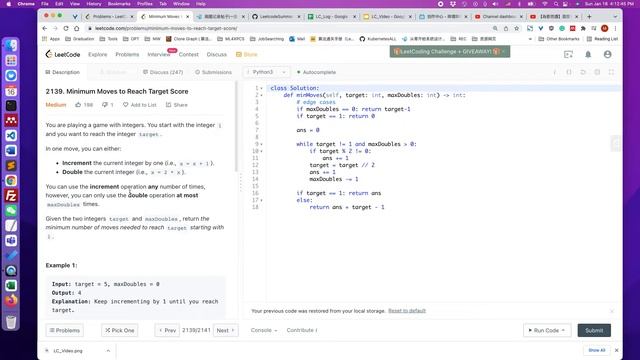Image resolution: width=640 pixels, height=360 pixels.
Task: Open Firefox from the Dock
Action: pos(11,301)
